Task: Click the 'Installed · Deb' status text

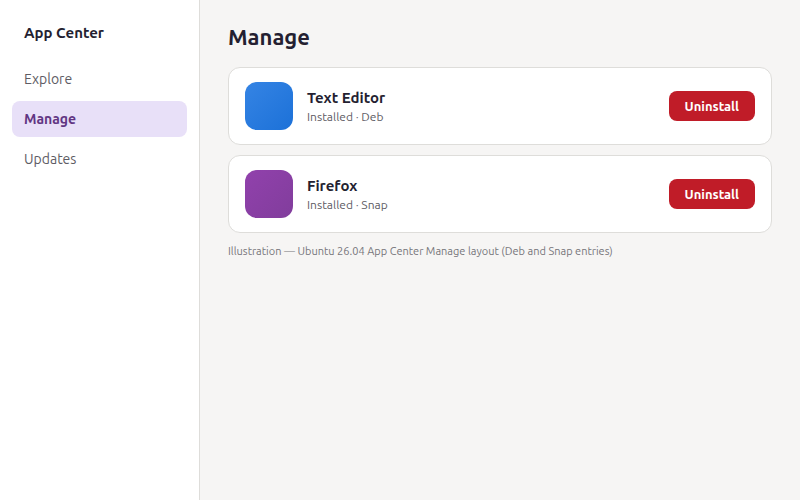Action: 345,117
